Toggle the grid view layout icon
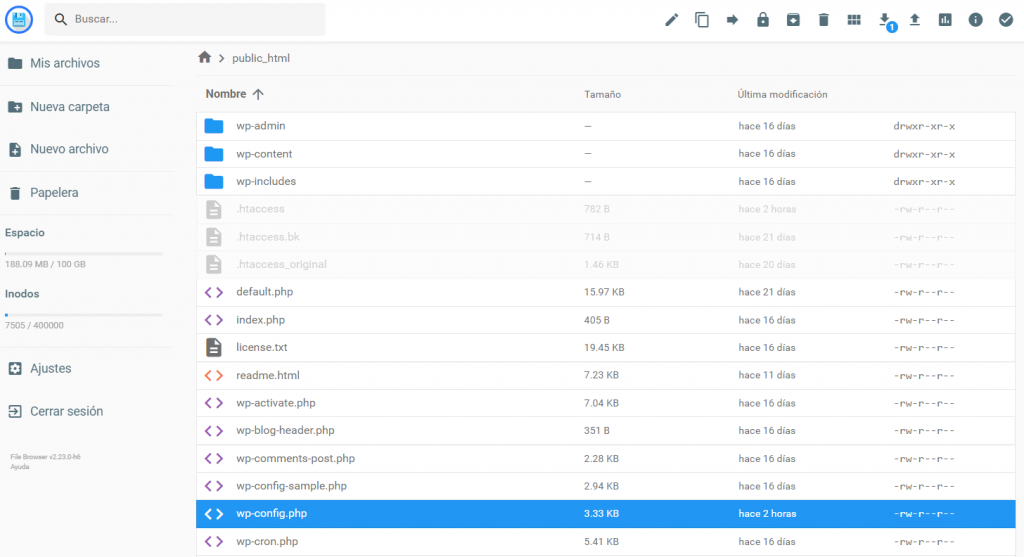The image size is (1024, 557). click(x=854, y=20)
